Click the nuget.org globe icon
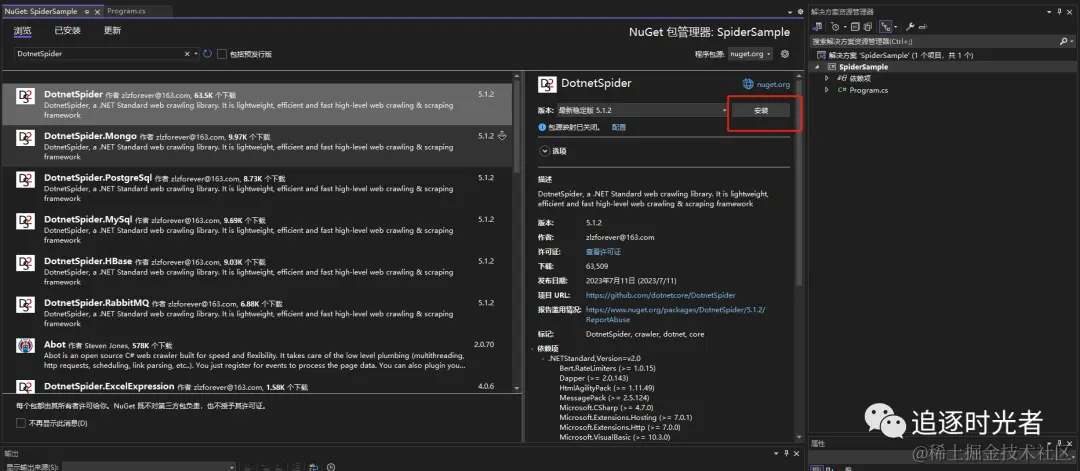 point(748,84)
